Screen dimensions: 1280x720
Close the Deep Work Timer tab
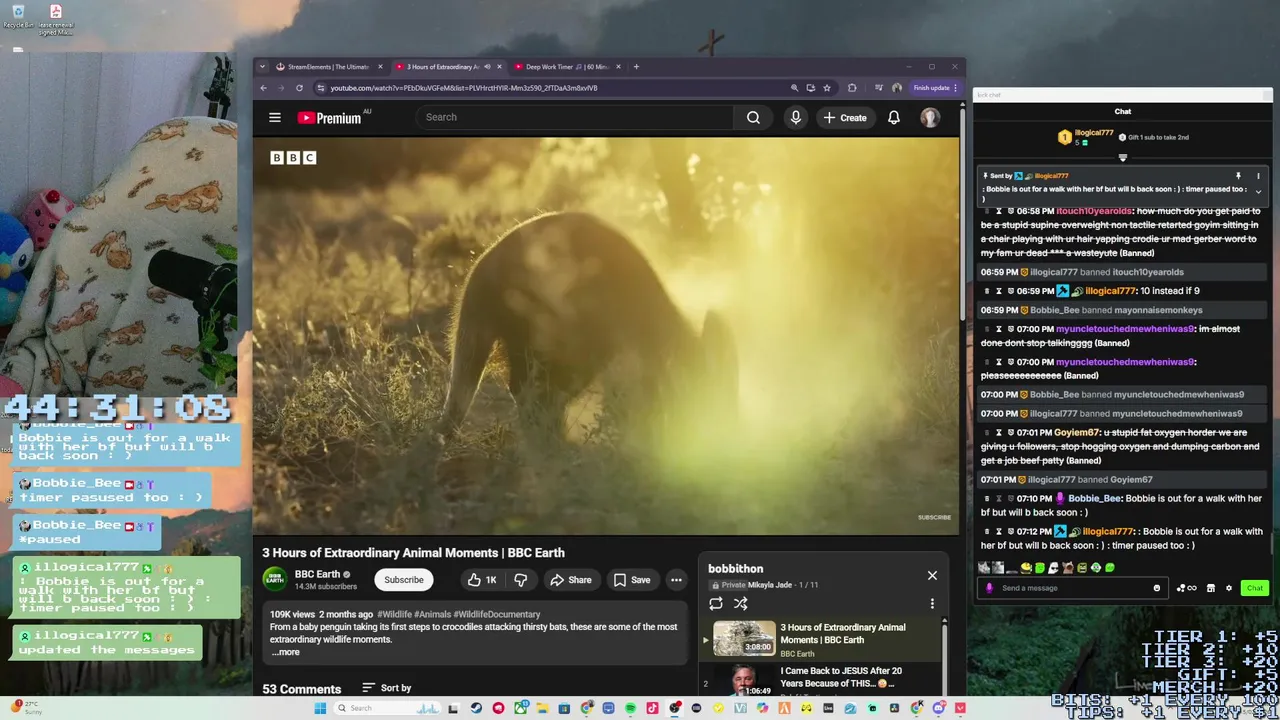tap(618, 67)
